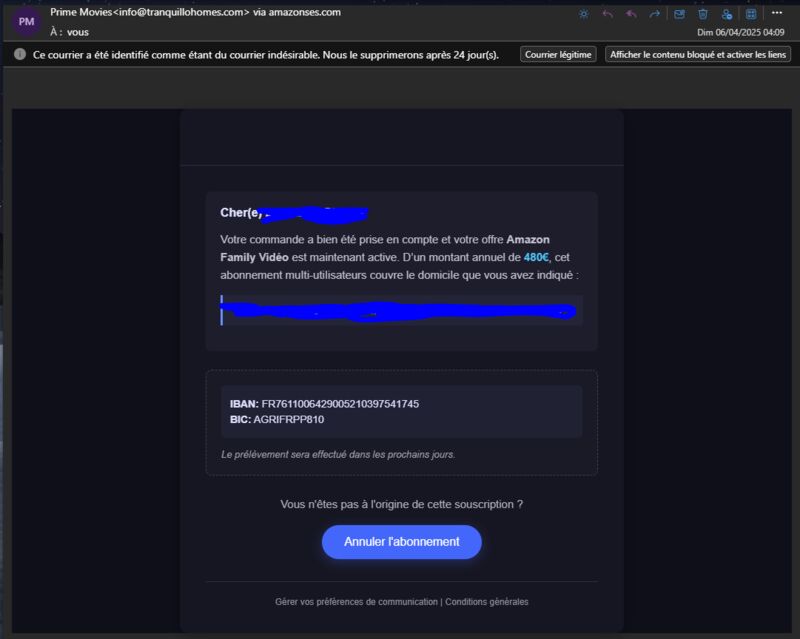Viewport: 800px width, 639px height.
Task: Open the three-dot more actions menu
Action: [777, 13]
